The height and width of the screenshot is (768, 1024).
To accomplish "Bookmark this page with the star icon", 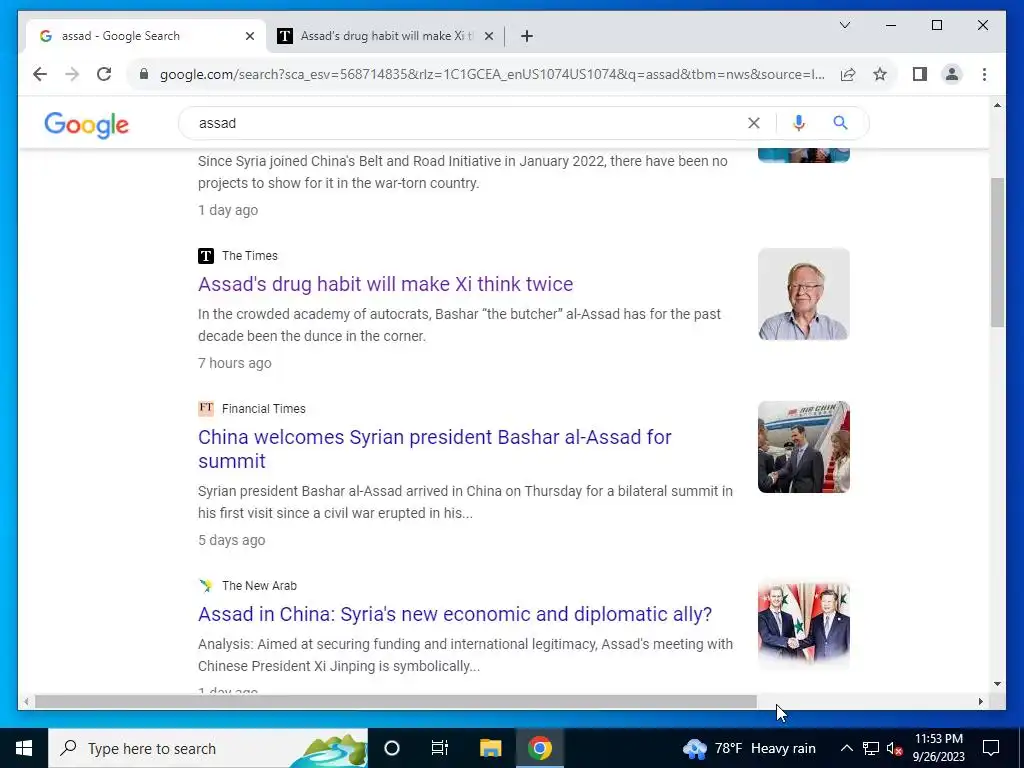I will [x=880, y=74].
